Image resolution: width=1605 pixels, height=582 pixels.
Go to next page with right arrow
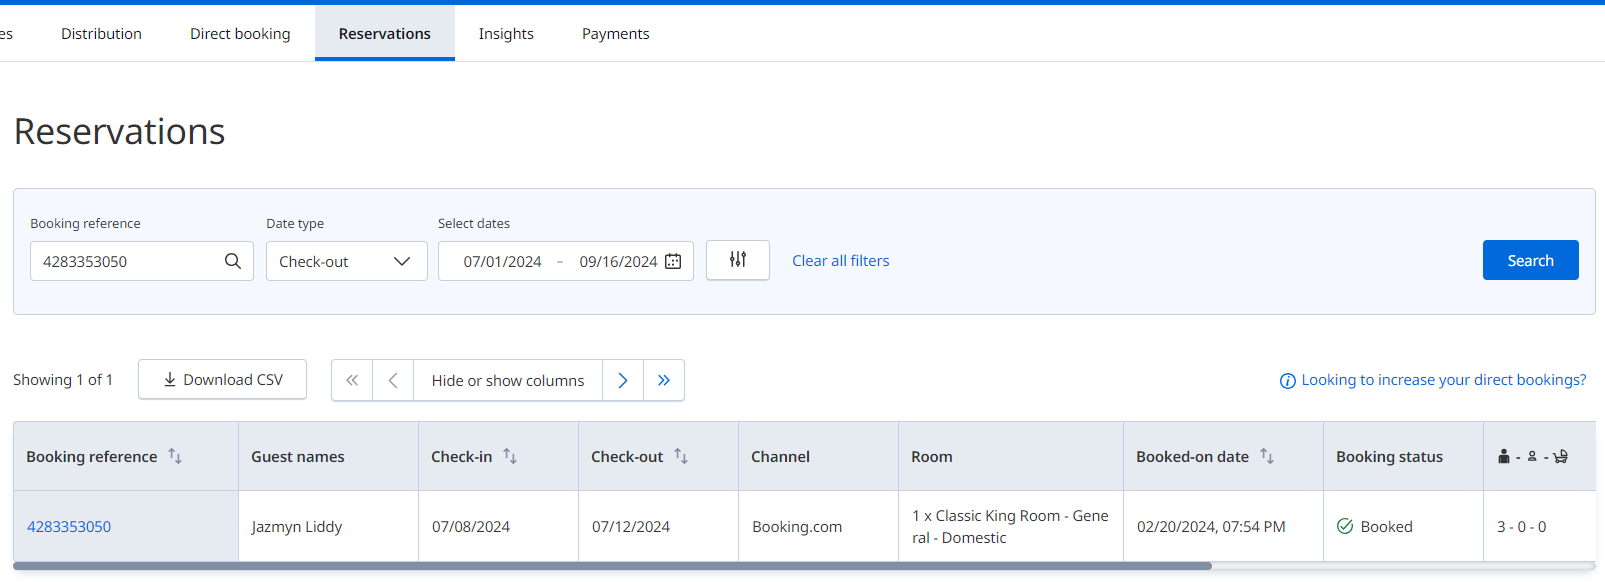pyautogui.click(x=623, y=380)
